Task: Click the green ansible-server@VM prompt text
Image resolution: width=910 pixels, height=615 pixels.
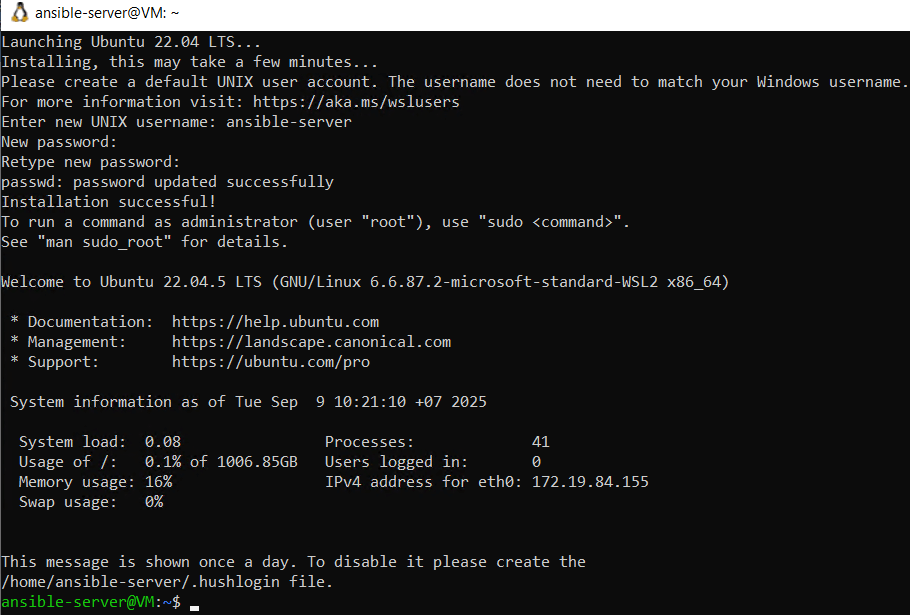Action: [77, 602]
